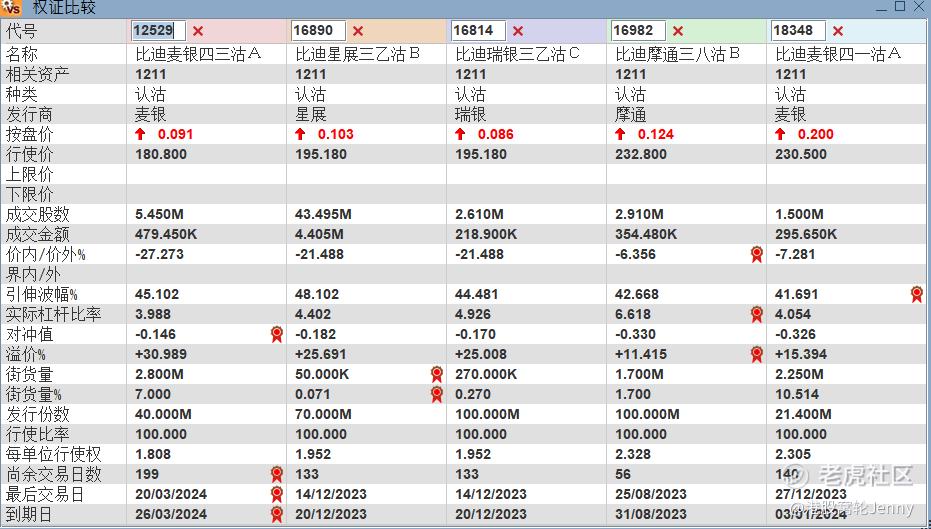Screen dimensions: 931x529
Task: Click the code input field containing 16982
Action: click(638, 31)
